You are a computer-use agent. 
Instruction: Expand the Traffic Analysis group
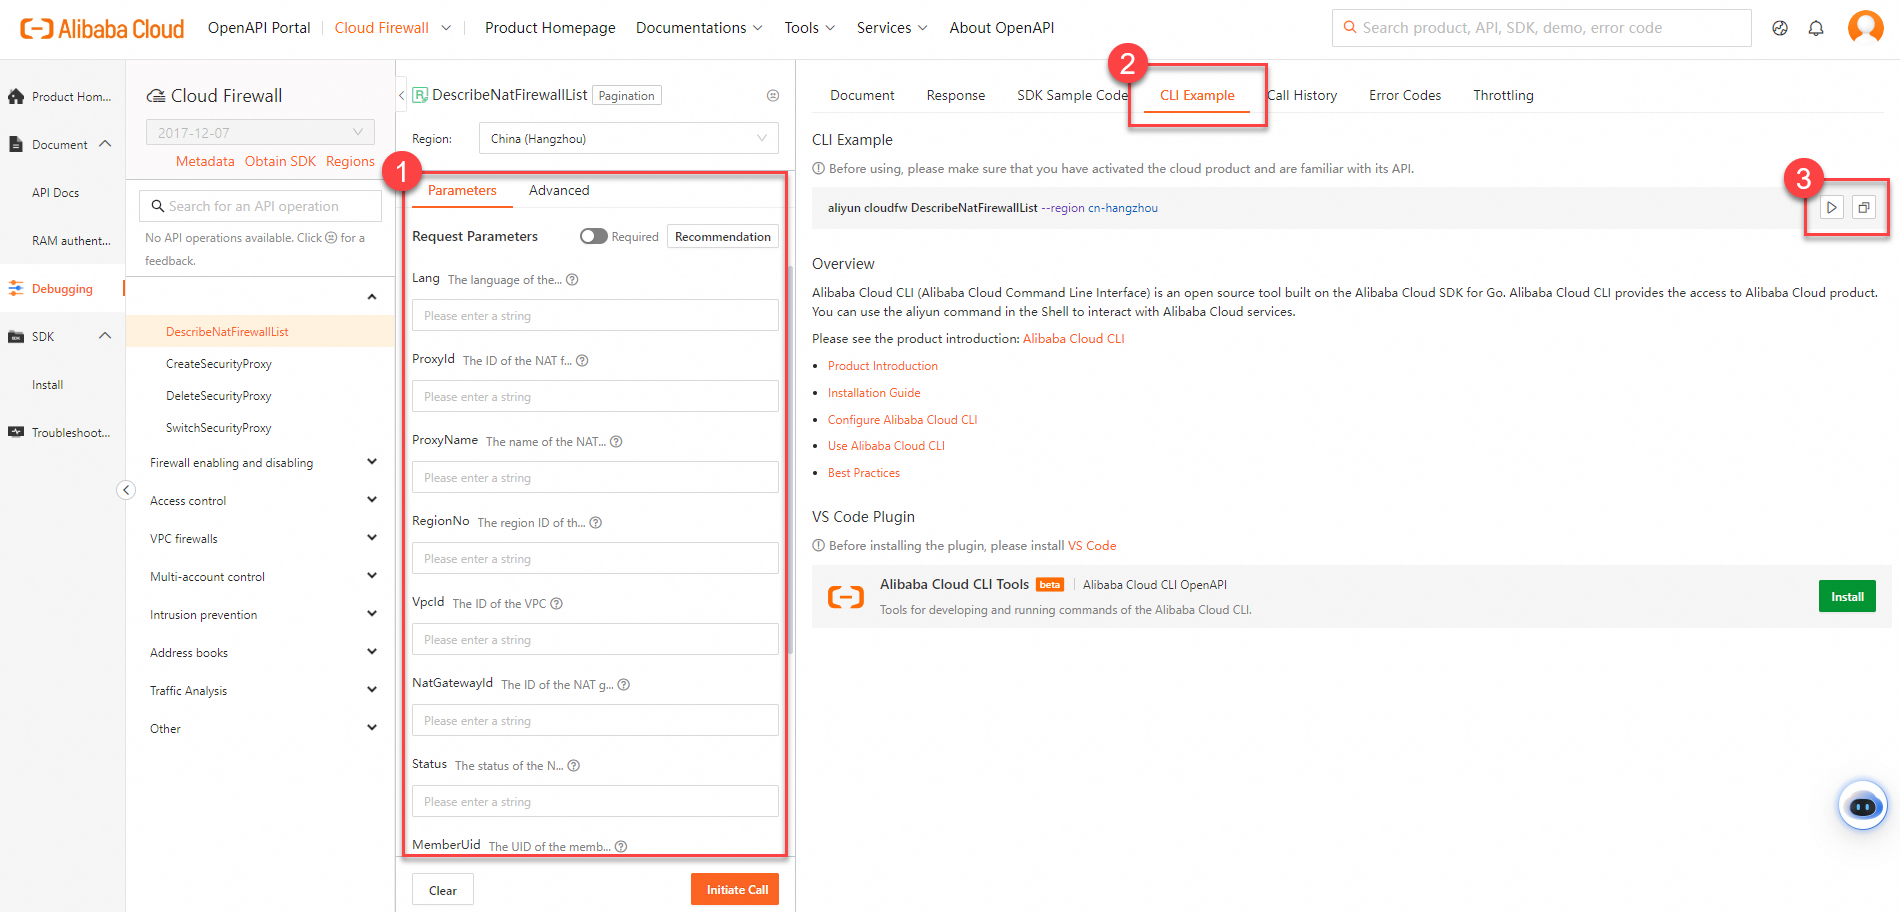click(x=372, y=690)
